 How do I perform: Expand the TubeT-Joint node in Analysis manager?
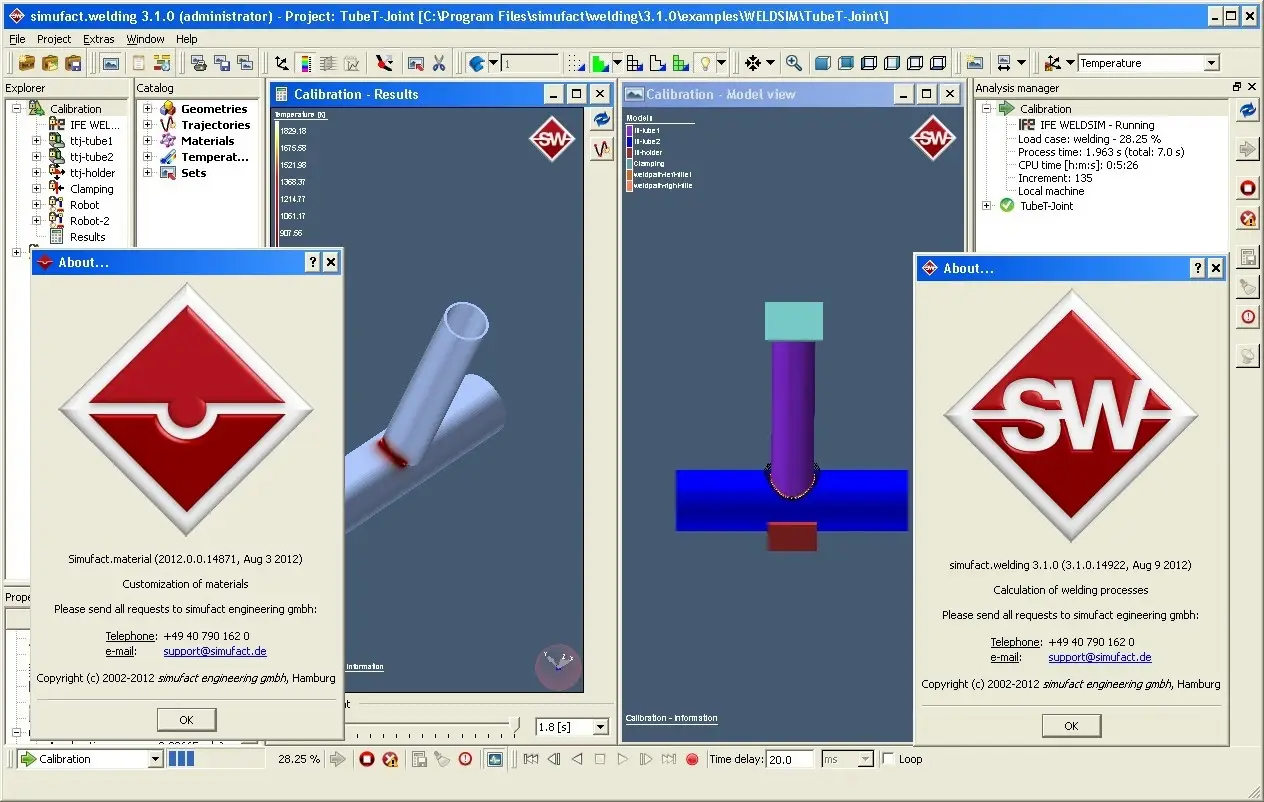pyautogui.click(x=987, y=206)
